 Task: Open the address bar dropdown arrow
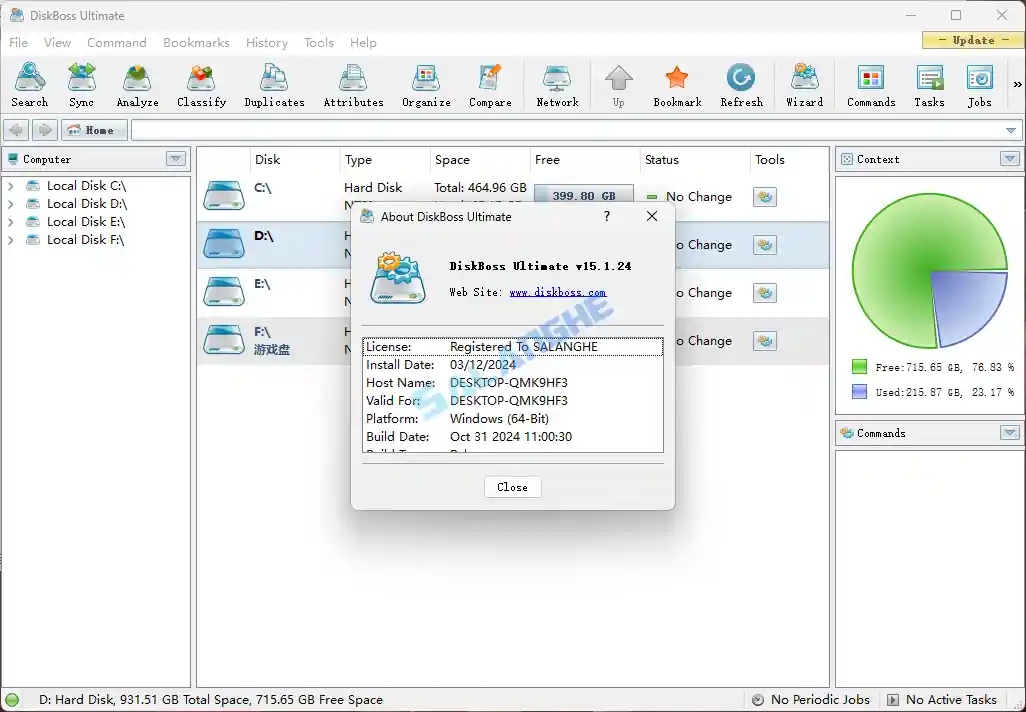tap(1011, 130)
